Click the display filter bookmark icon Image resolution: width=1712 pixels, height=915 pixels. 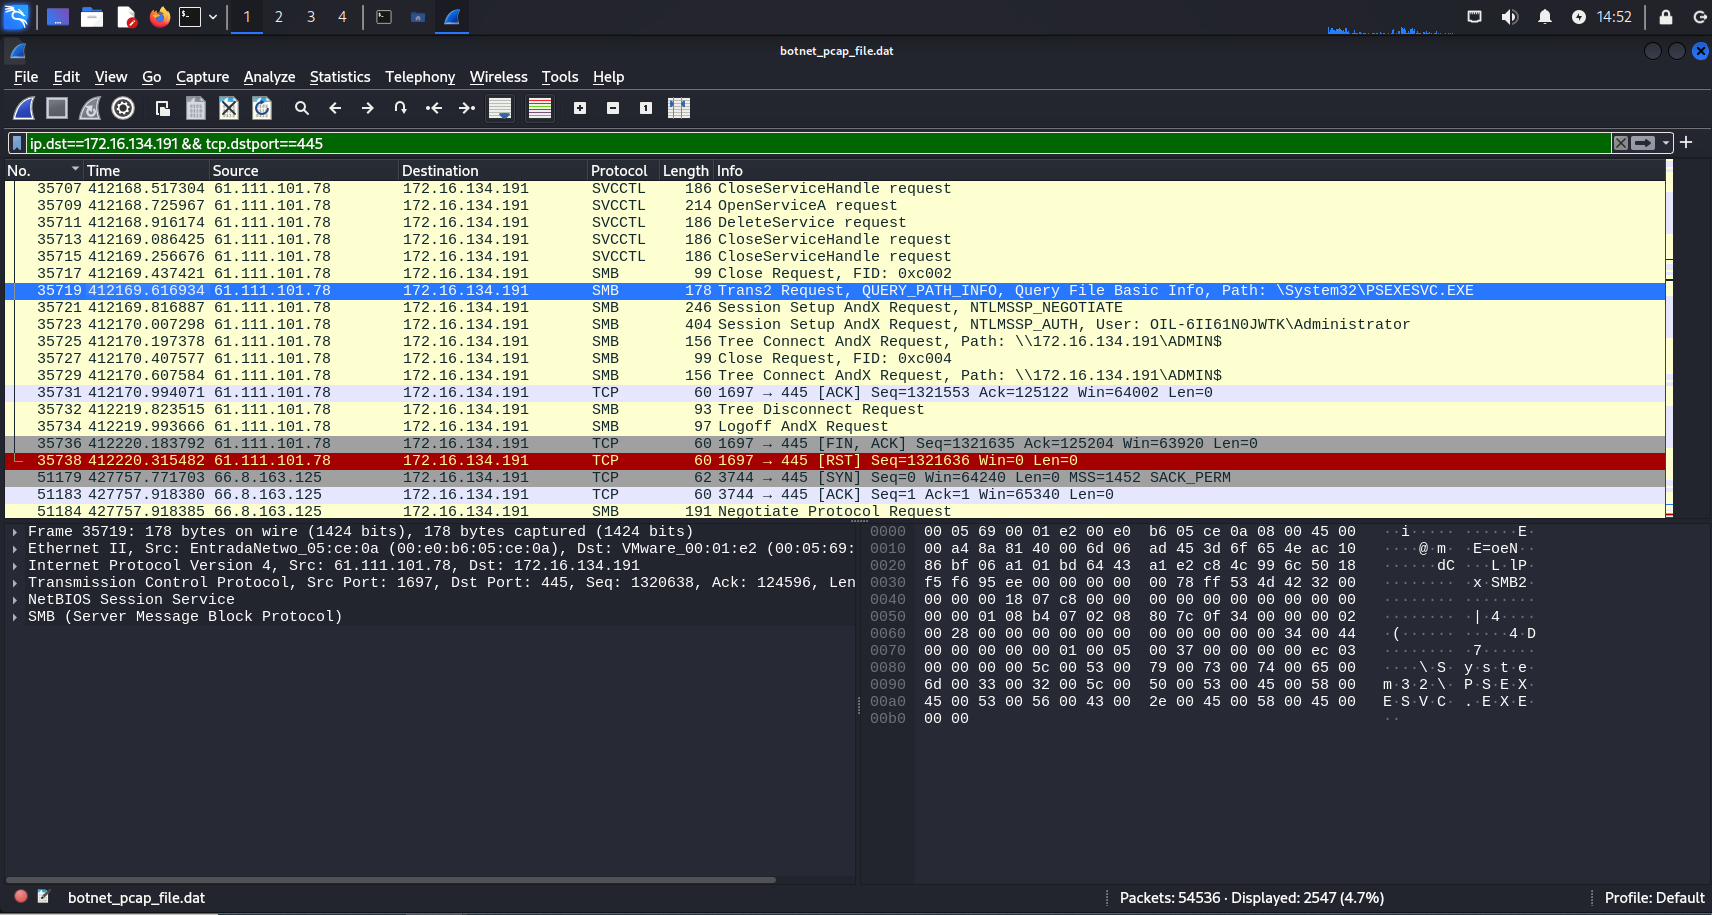[17, 143]
